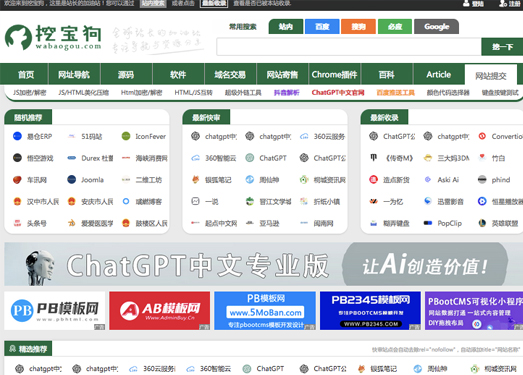The height and width of the screenshot is (375, 523).
Task: Open the orange 百度推送工具 link
Action: [395, 92]
